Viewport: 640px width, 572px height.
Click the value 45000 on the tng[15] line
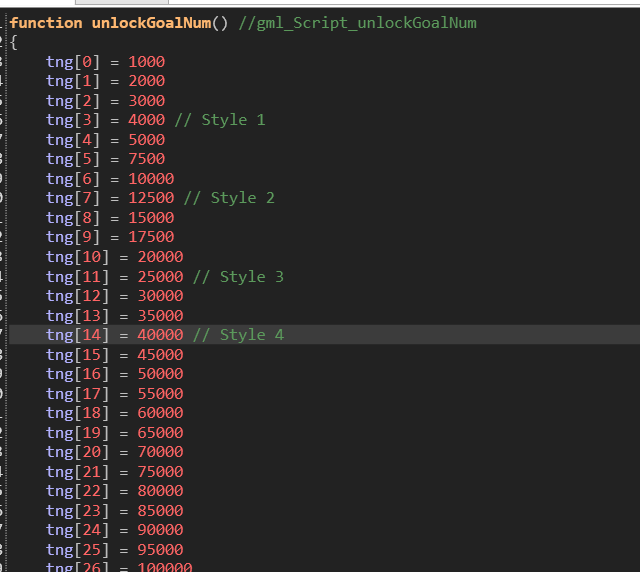(160, 355)
